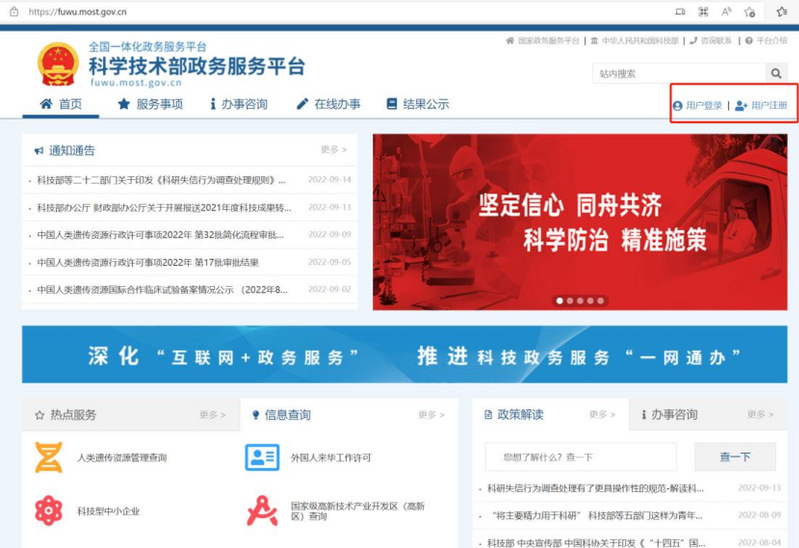Click the star icon next to 热点服务
The image size is (799, 548).
coord(39,415)
